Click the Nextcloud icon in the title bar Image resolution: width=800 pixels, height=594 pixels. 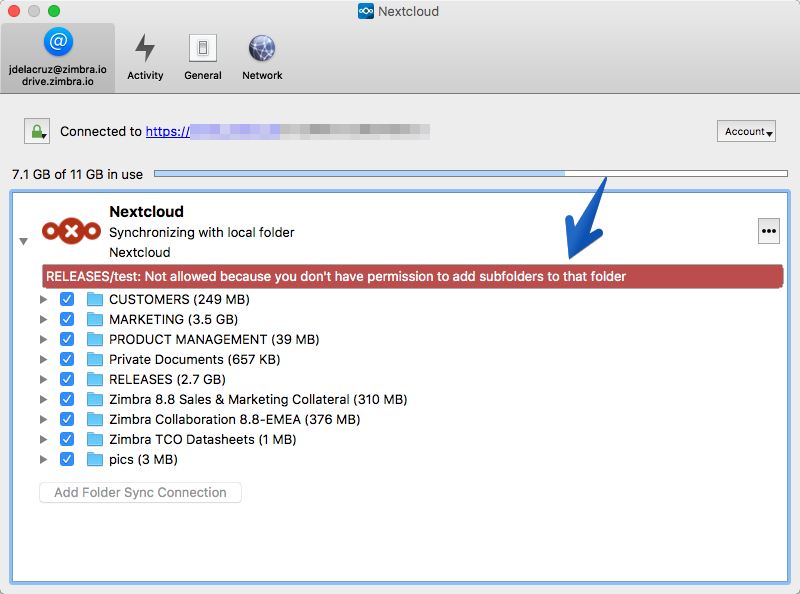coord(366,11)
